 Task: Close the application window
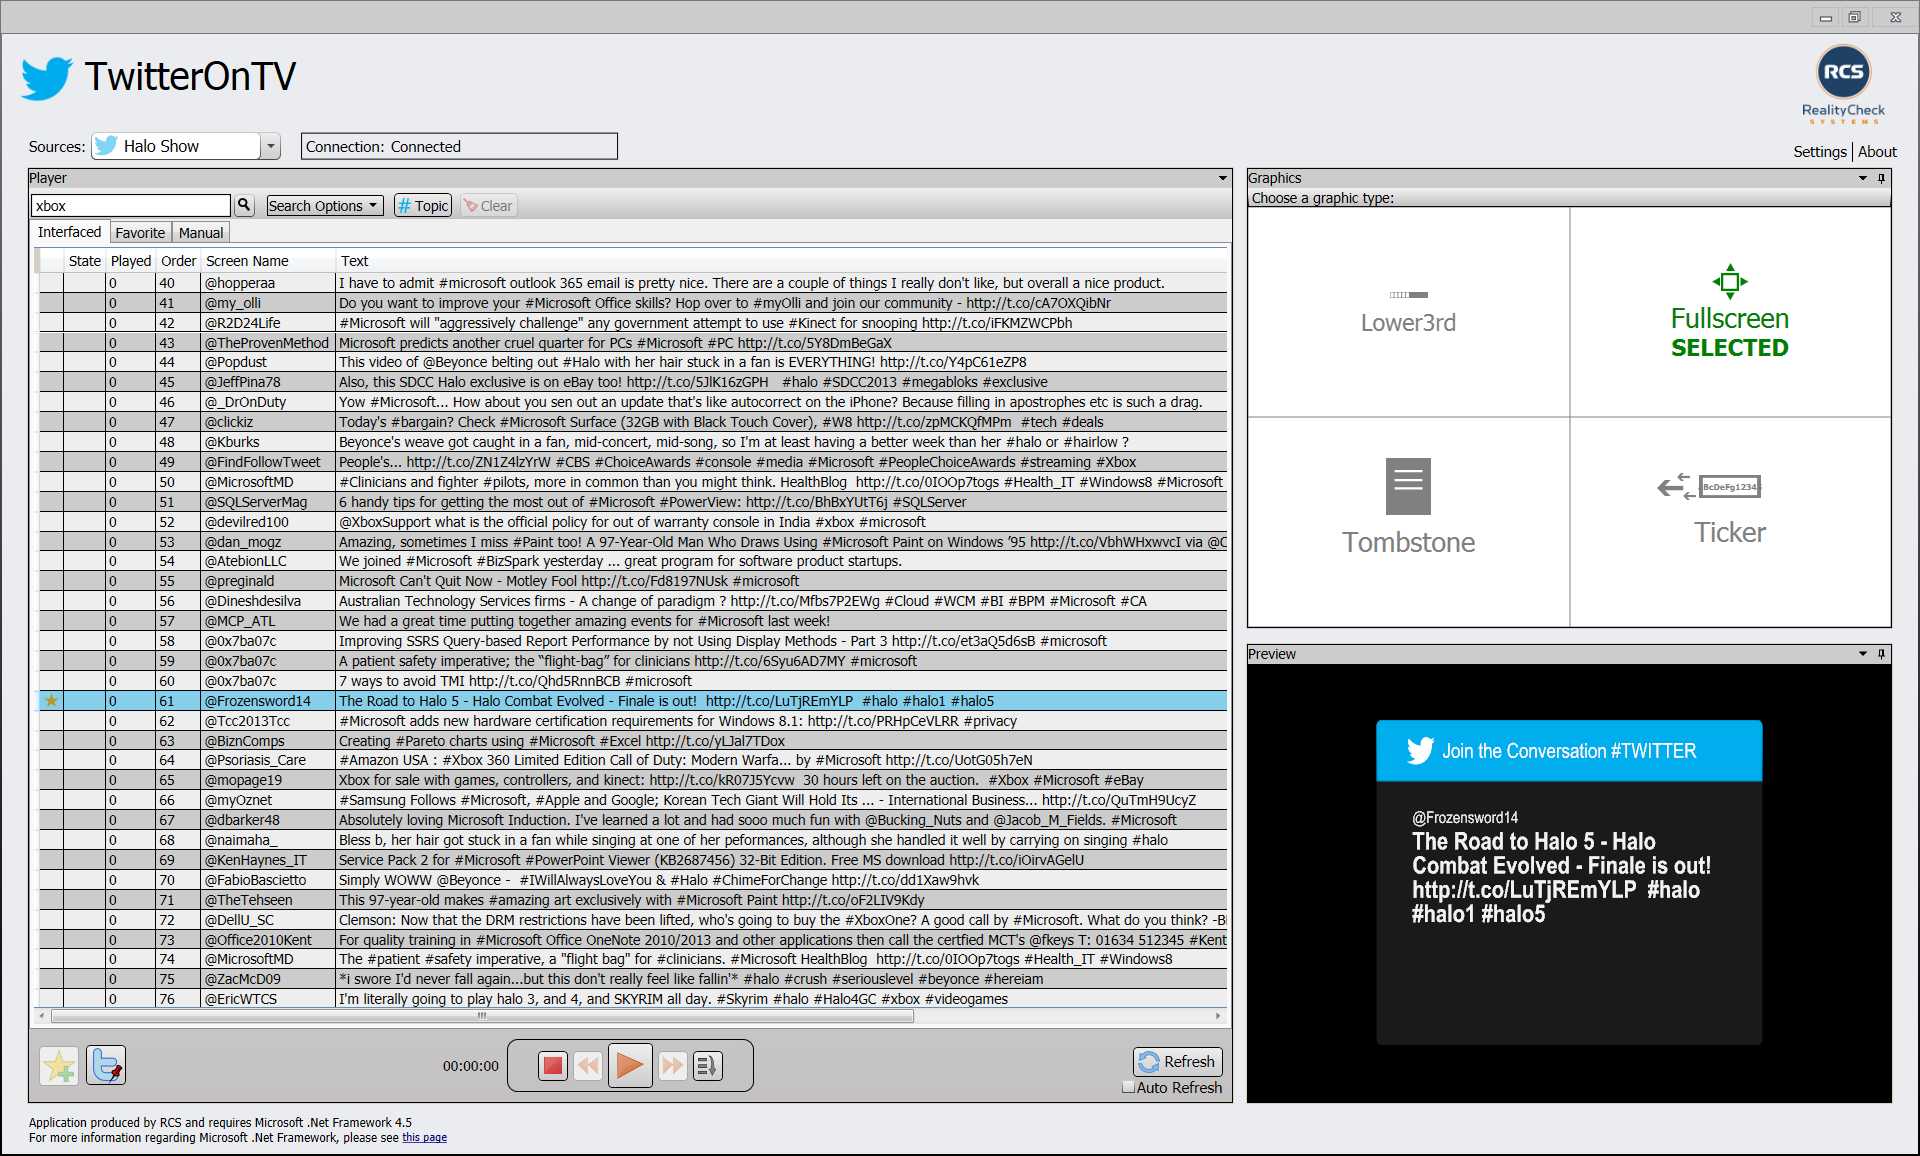pyautogui.click(x=1895, y=17)
